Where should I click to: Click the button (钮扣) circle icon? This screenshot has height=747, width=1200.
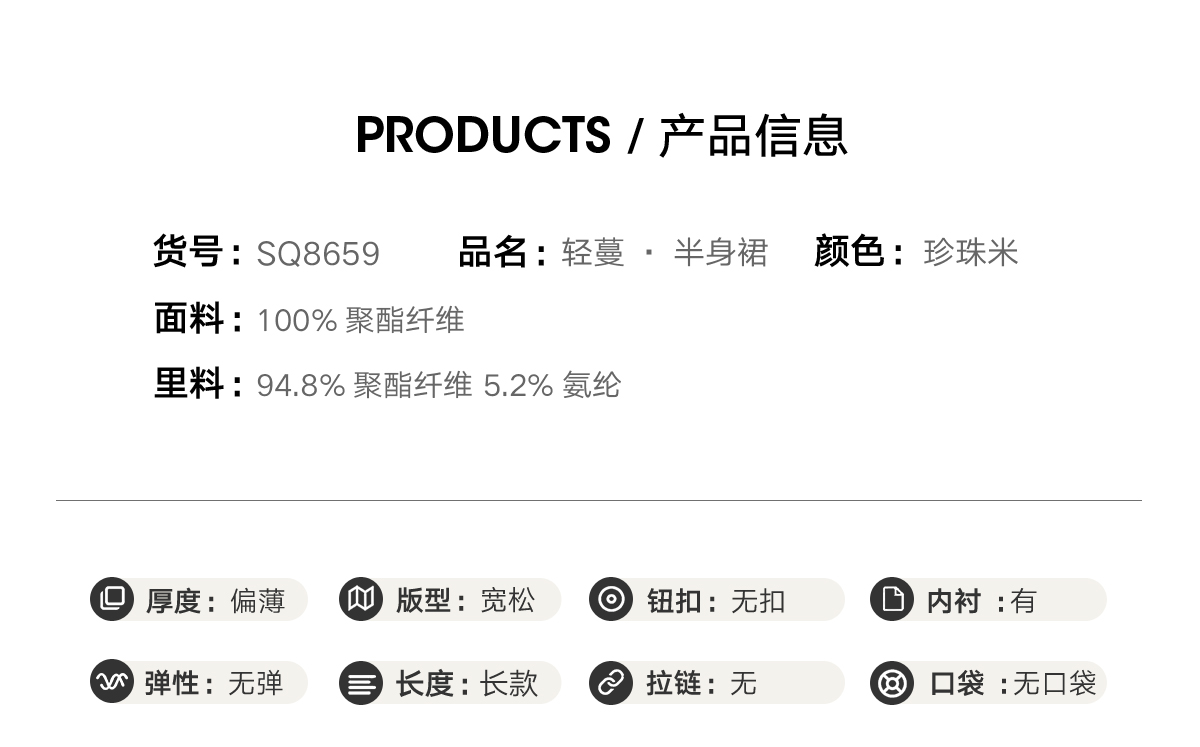pyautogui.click(x=611, y=599)
